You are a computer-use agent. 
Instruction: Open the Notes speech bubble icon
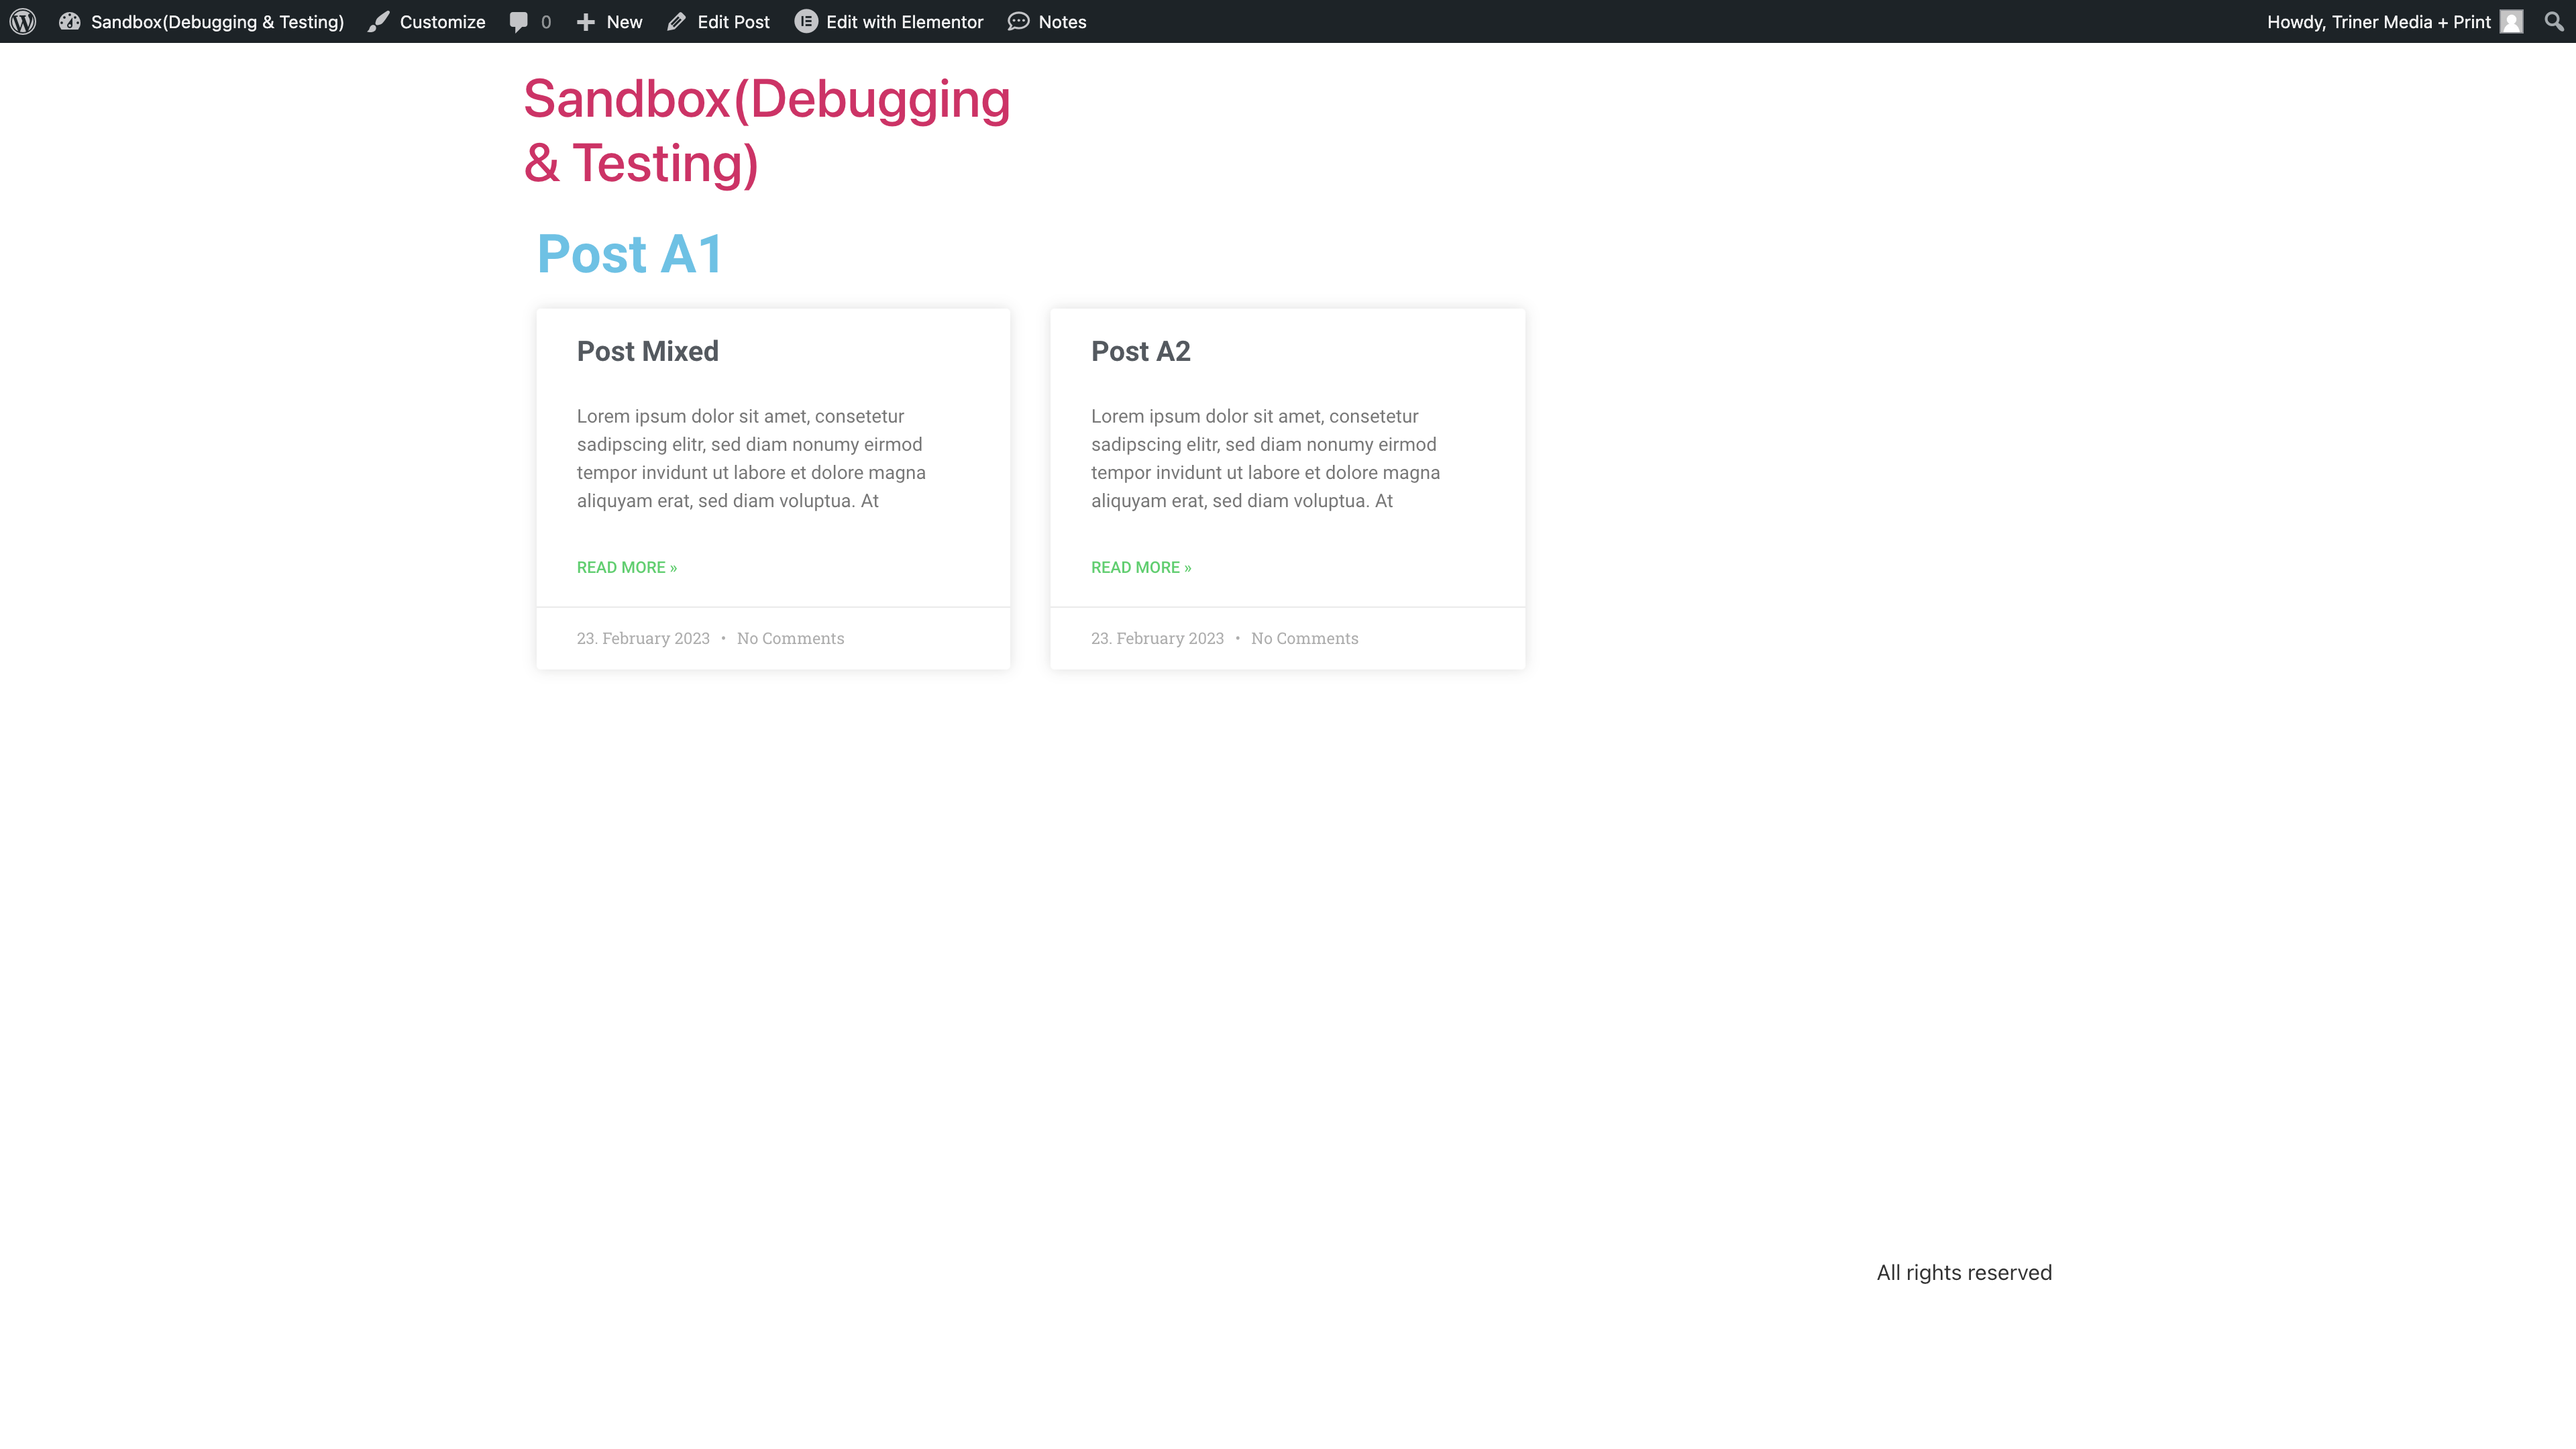coord(1019,21)
